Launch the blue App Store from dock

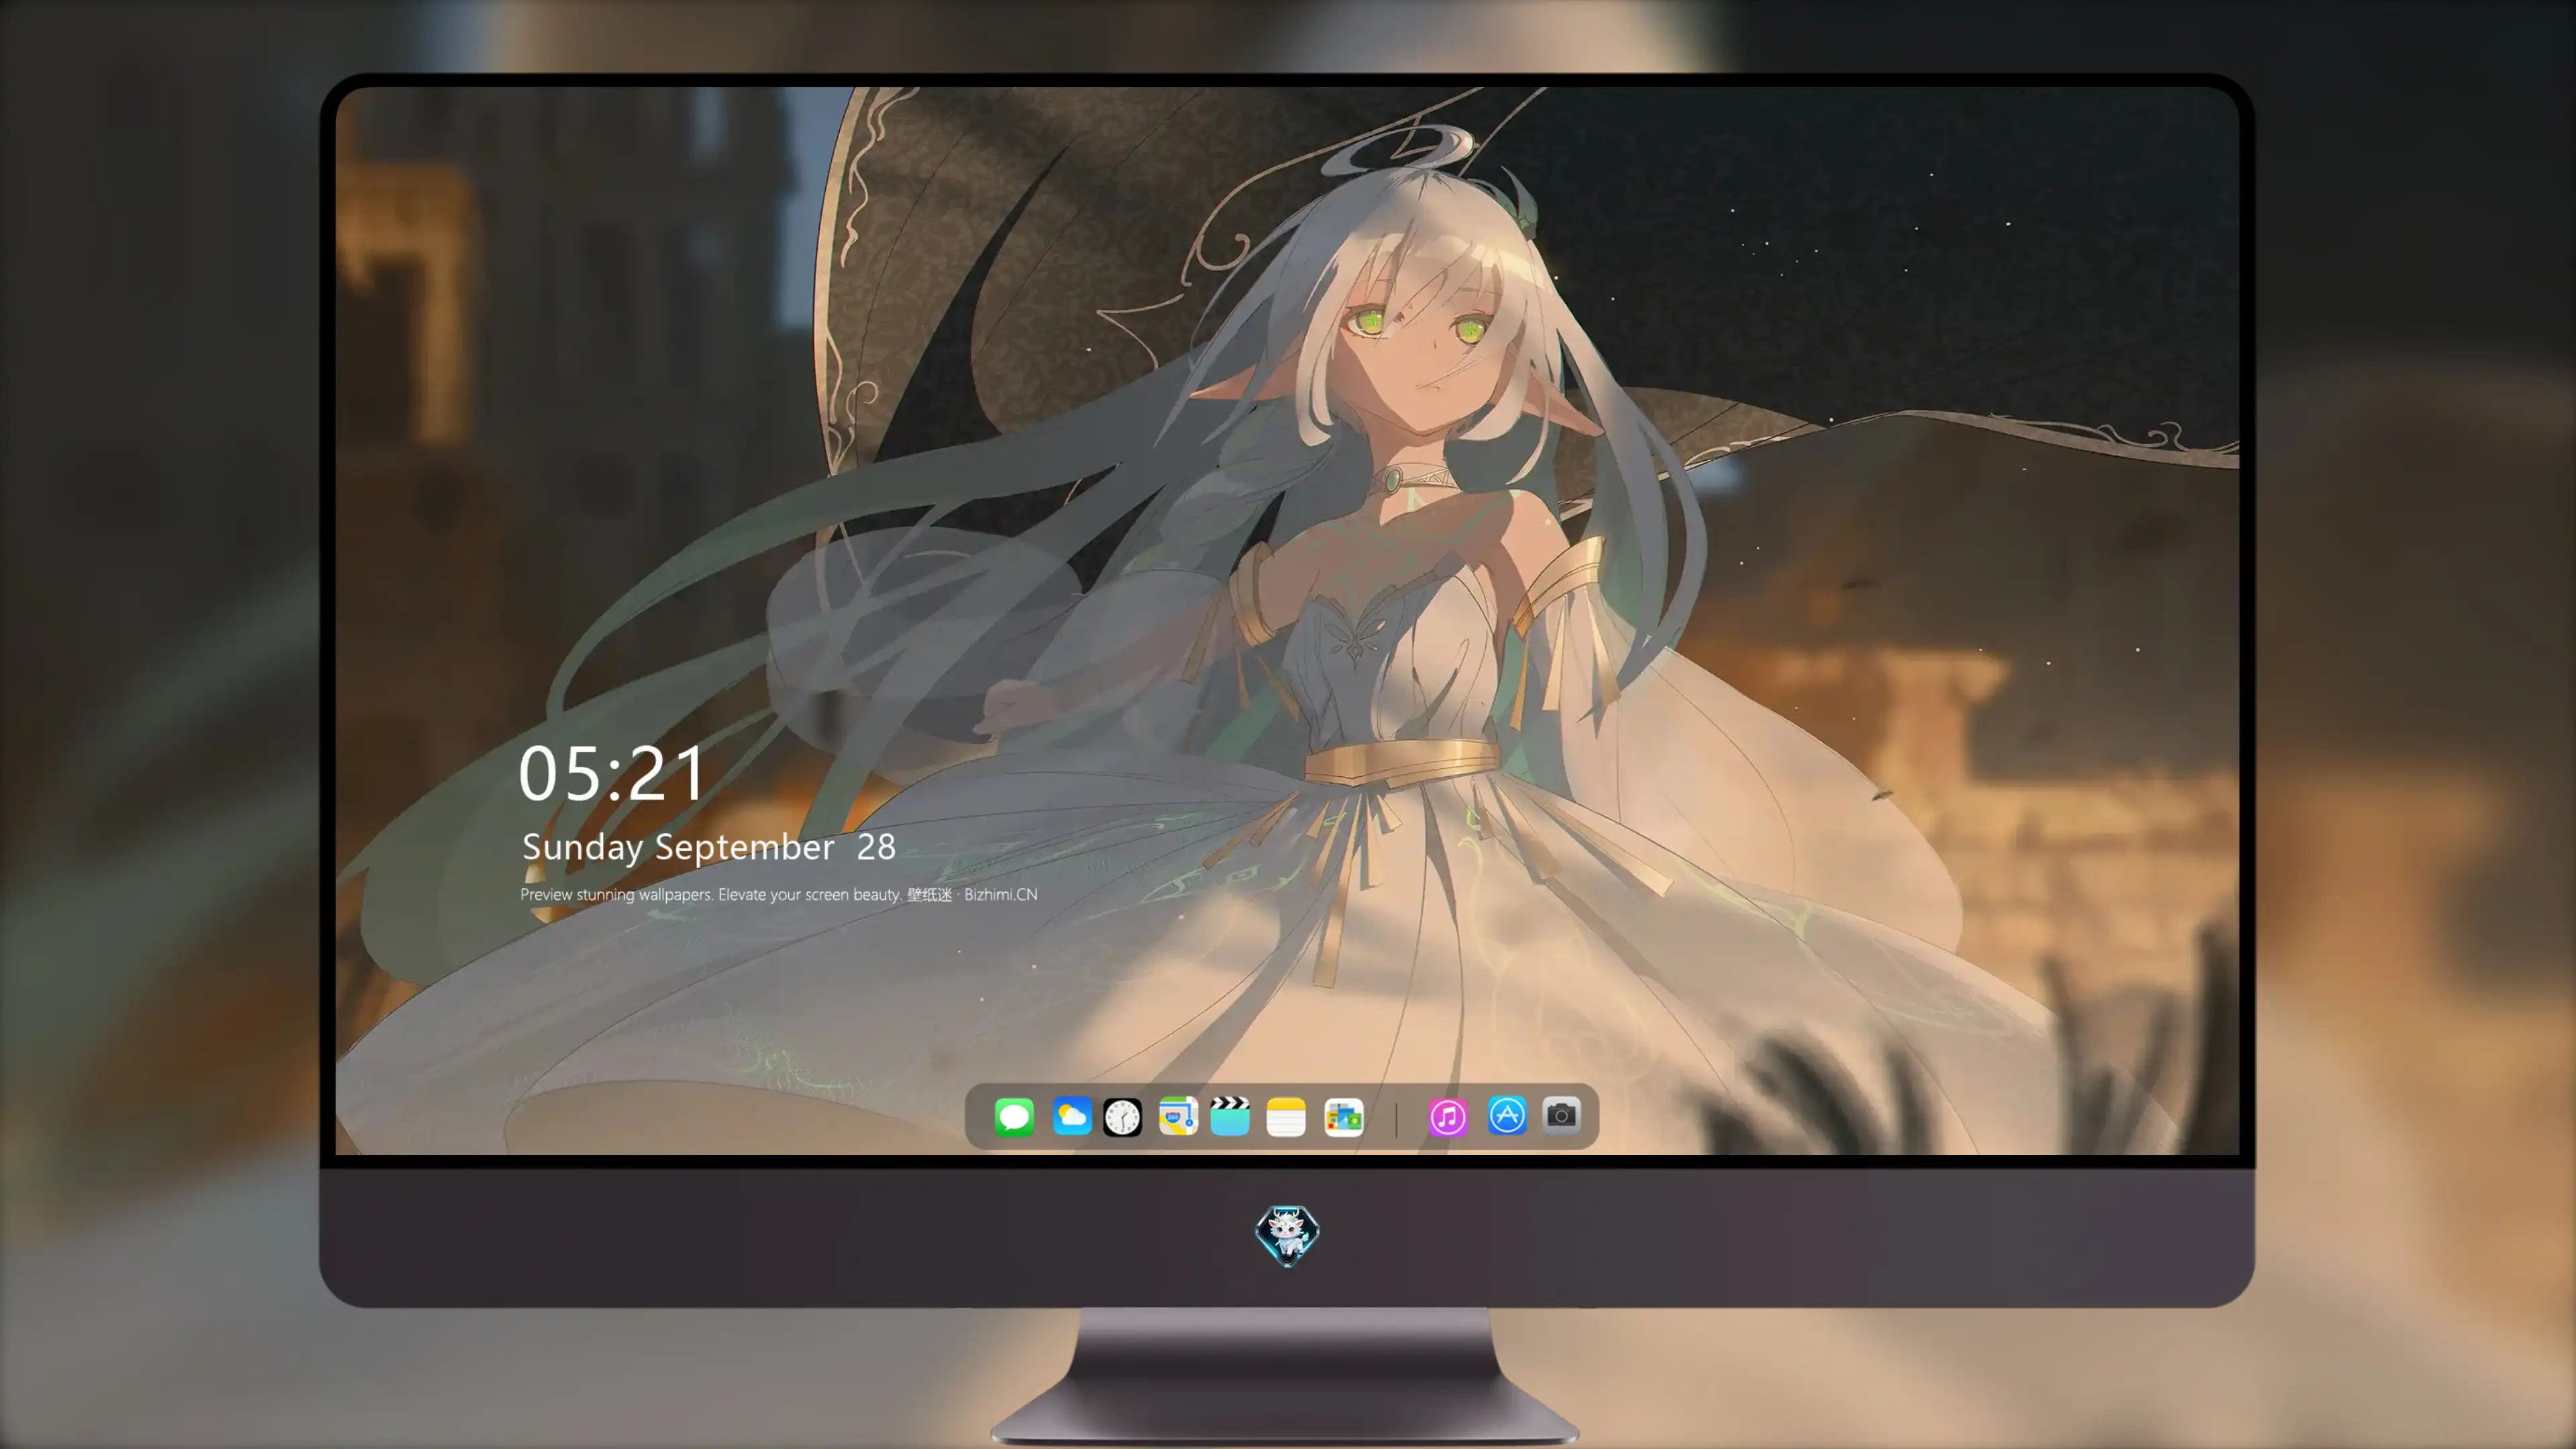click(x=1507, y=1115)
